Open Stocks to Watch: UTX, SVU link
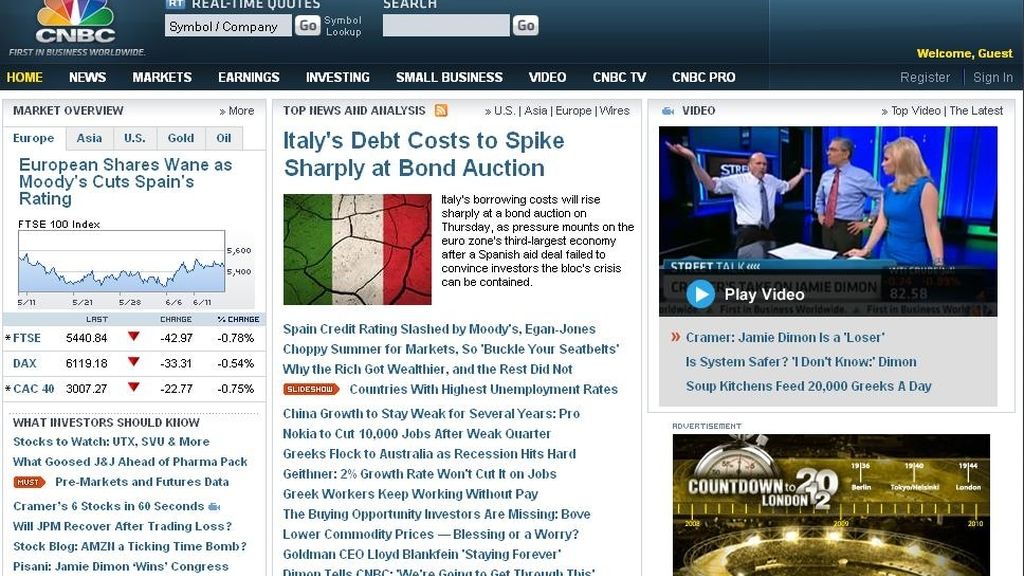Viewport: 1024px width, 576px height. [x=111, y=441]
